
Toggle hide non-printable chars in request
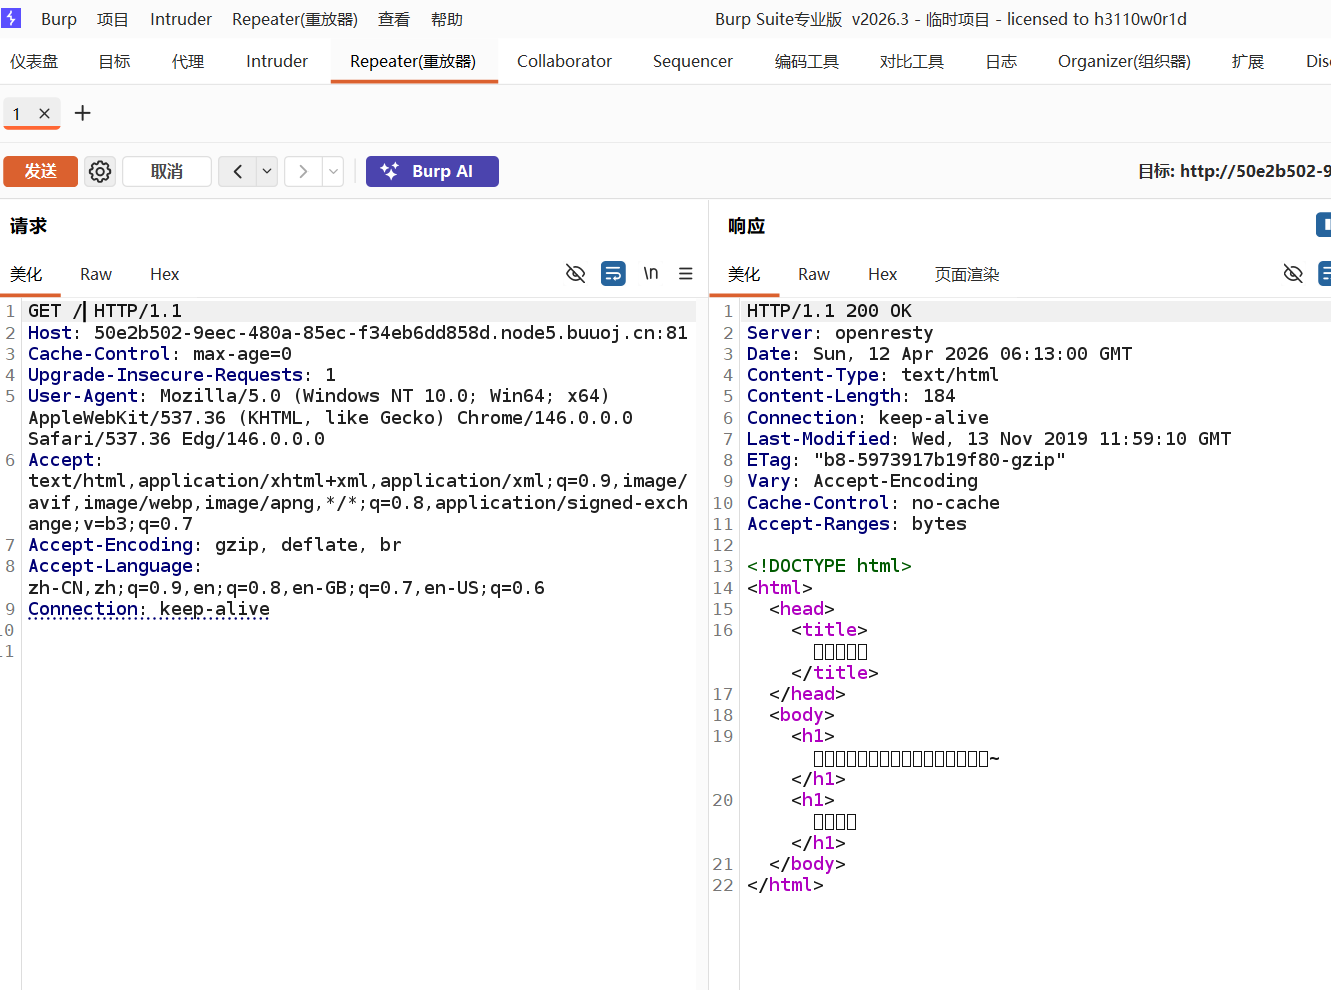coord(575,273)
